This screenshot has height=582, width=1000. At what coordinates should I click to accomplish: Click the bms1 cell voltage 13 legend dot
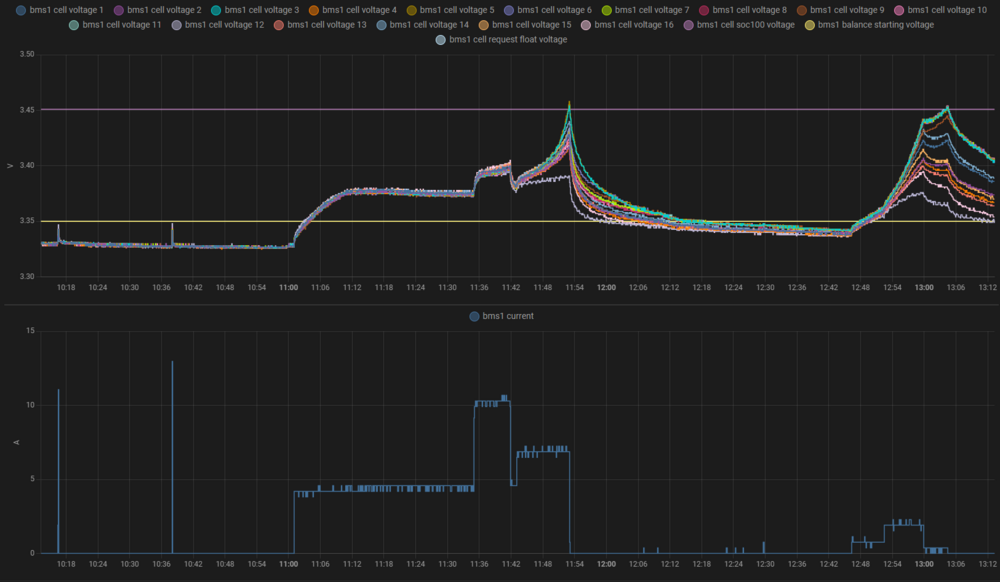coord(279,24)
